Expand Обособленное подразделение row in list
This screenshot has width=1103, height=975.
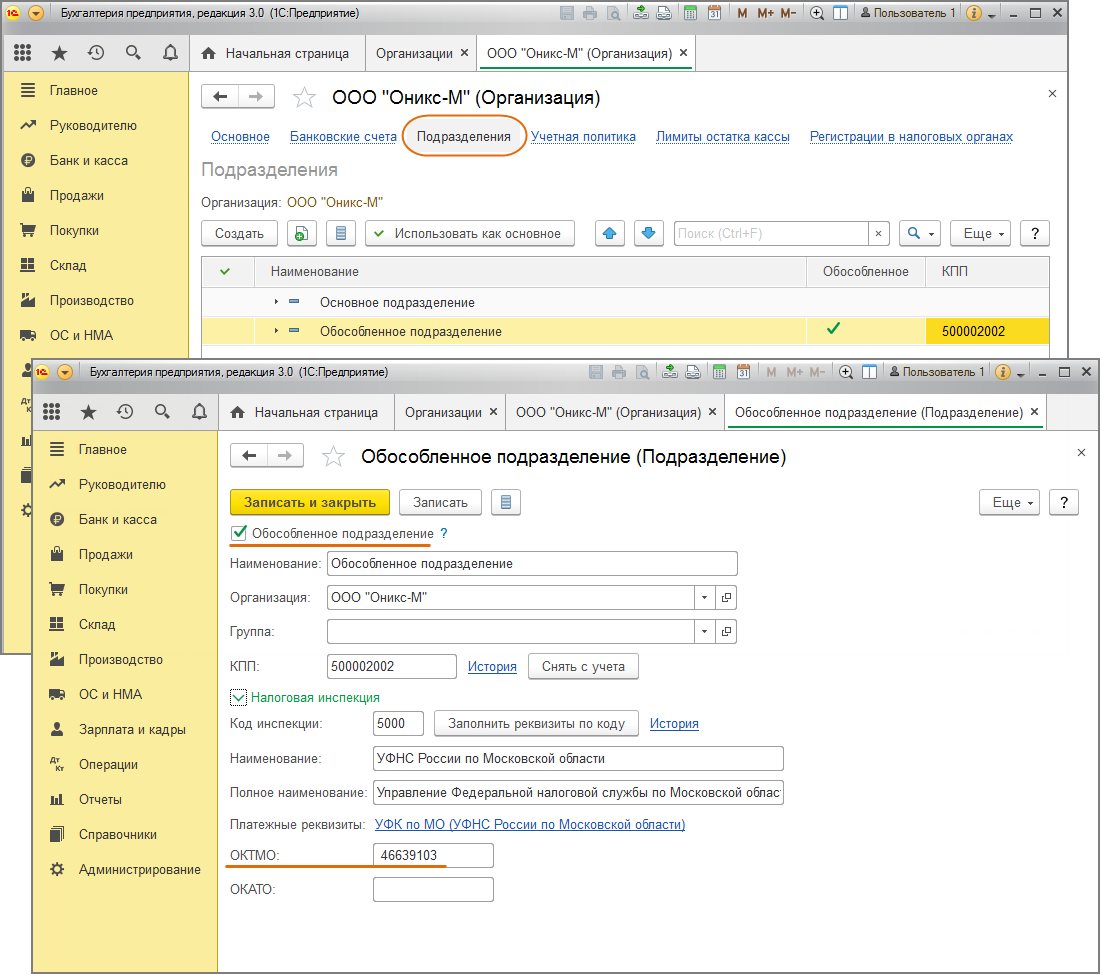(276, 331)
